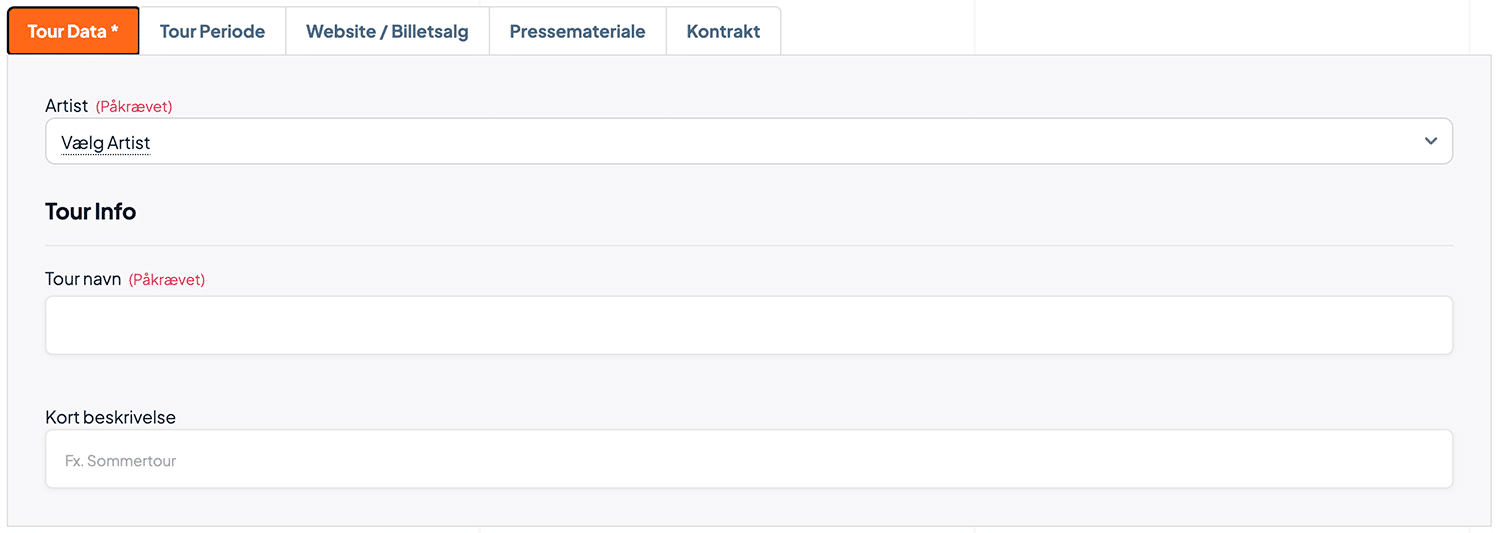Click into the Kort beskrivelse field

749,459
